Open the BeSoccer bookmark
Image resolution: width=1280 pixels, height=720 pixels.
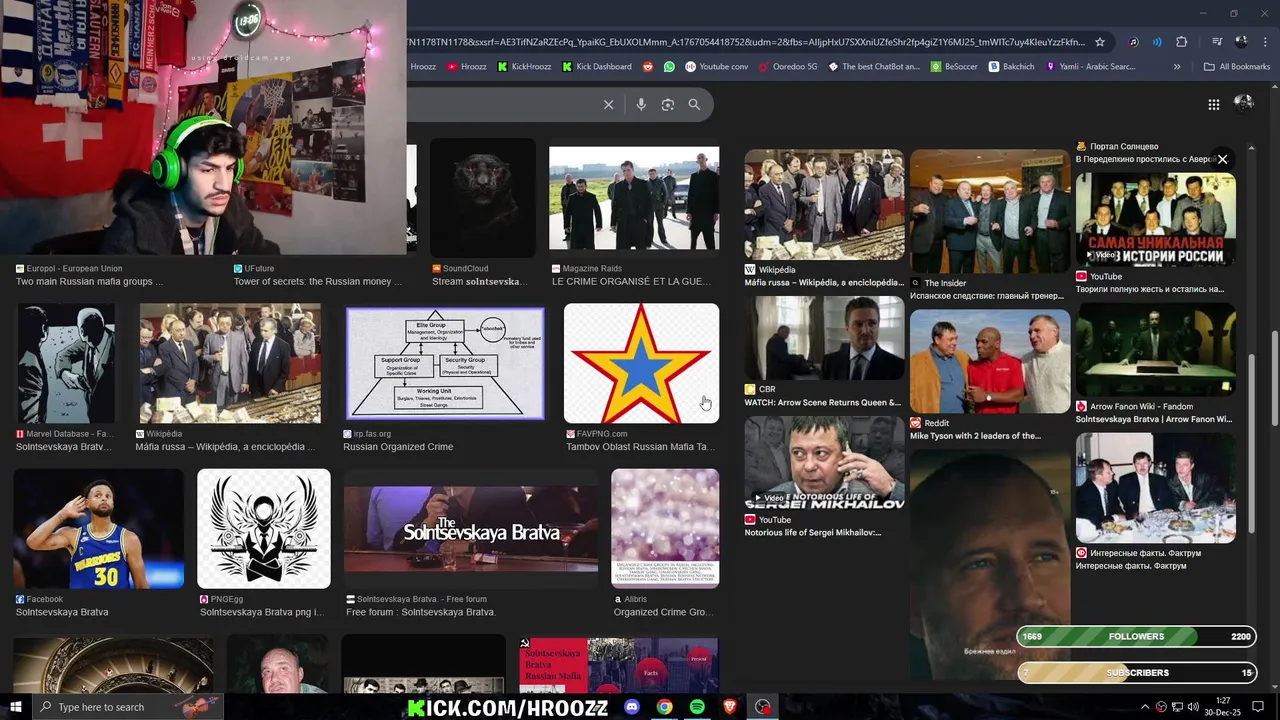(954, 67)
